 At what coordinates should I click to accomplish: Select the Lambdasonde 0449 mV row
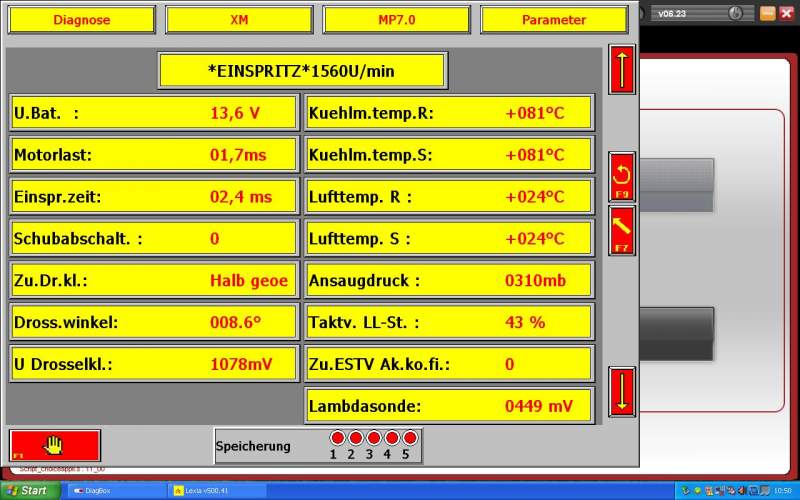pyautogui.click(x=449, y=406)
